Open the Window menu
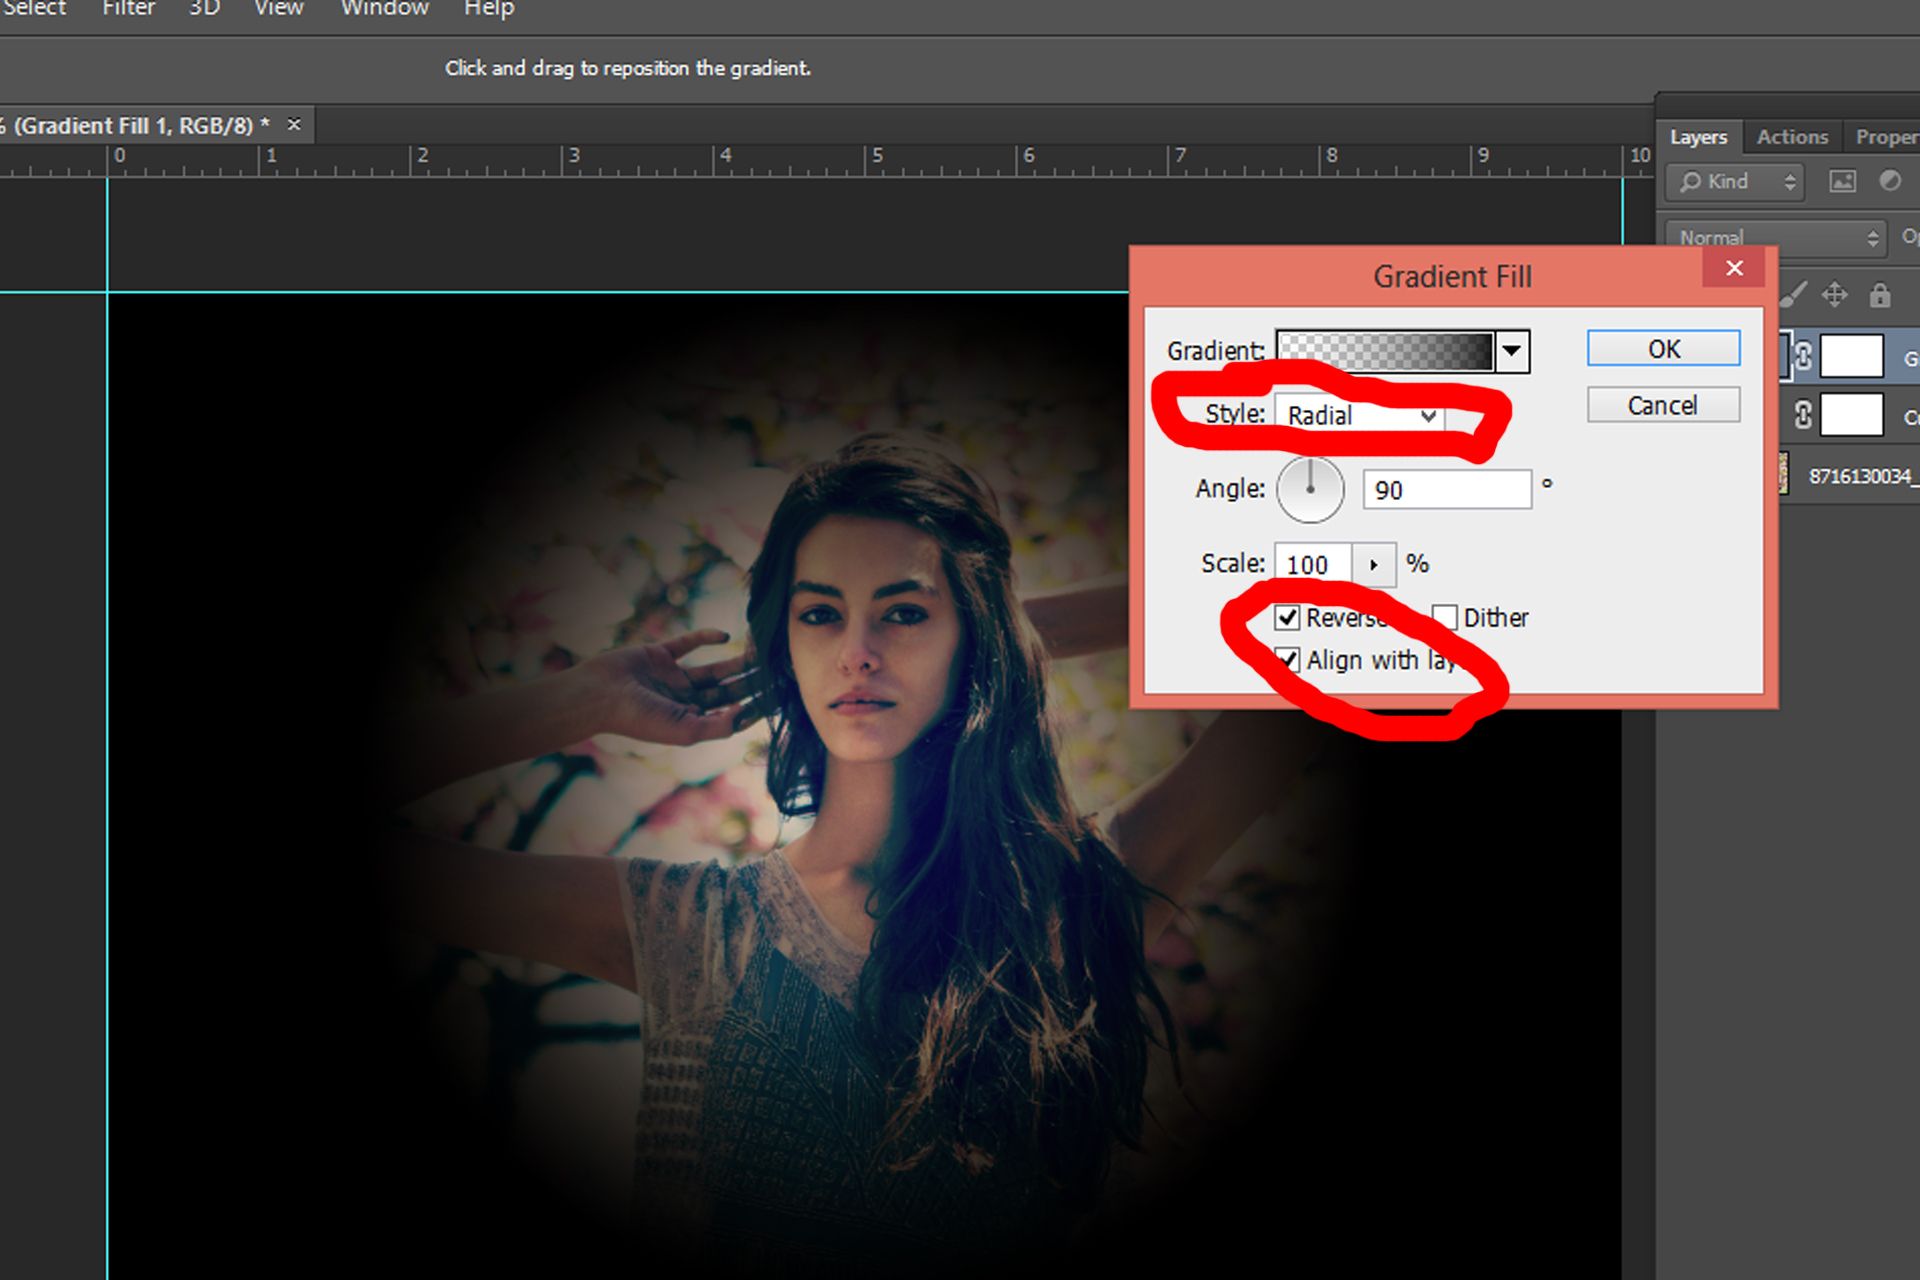The image size is (1920, 1280). [383, 9]
